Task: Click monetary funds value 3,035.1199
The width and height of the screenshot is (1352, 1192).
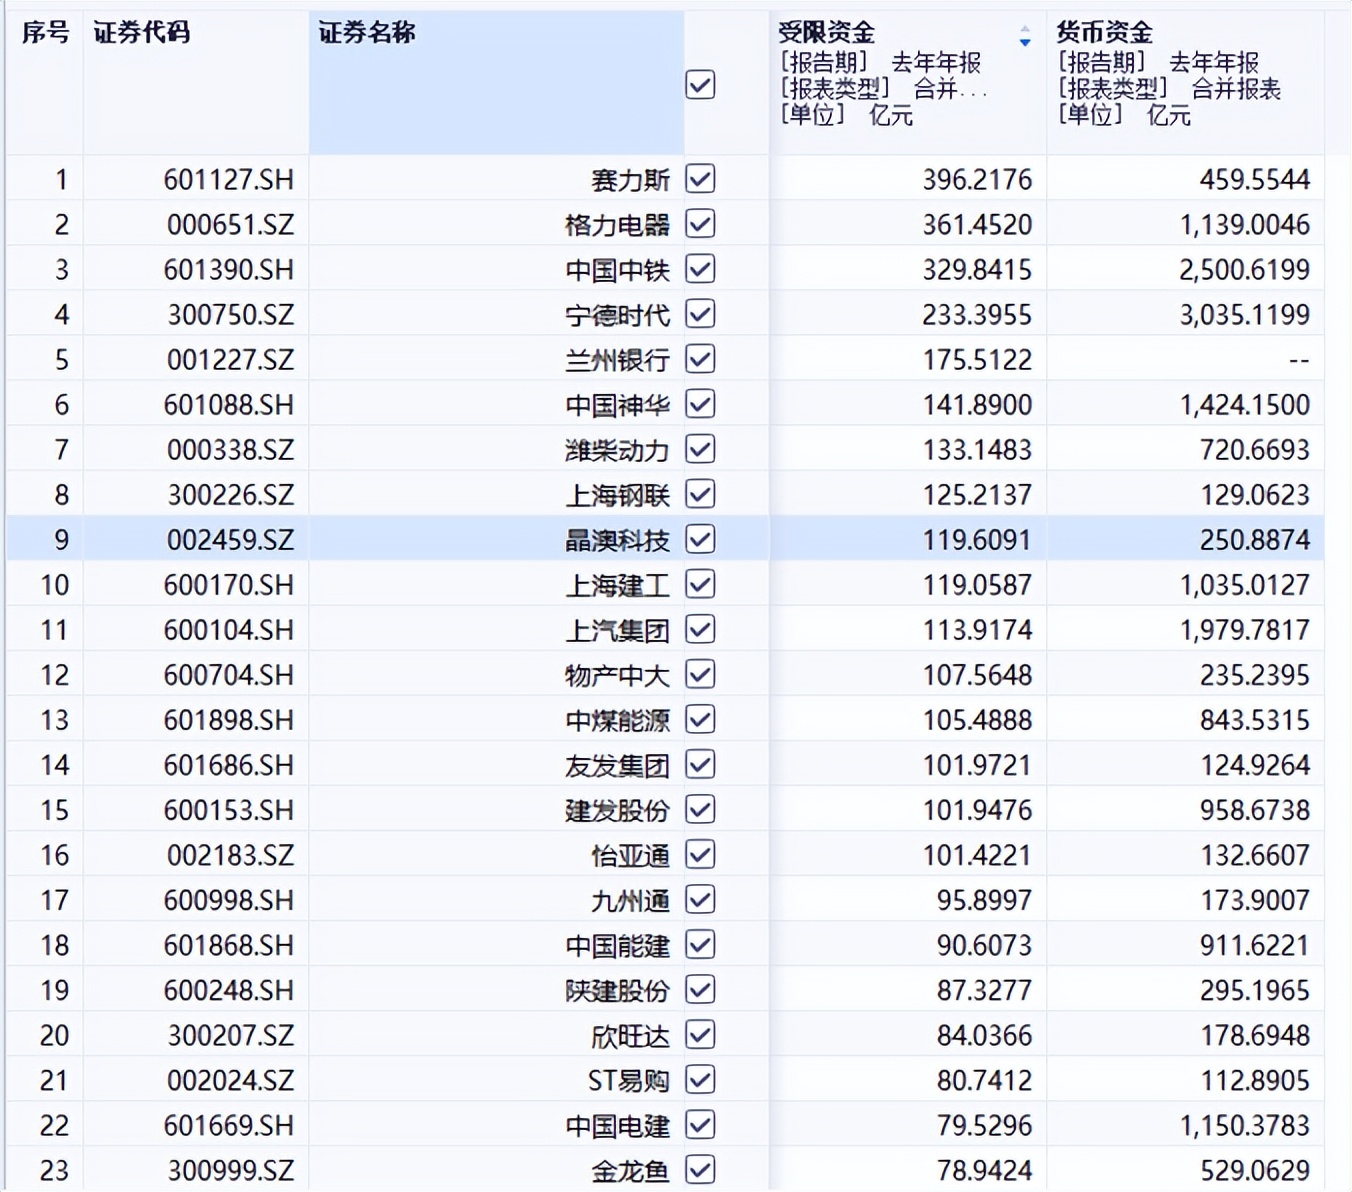Action: pos(1245,315)
